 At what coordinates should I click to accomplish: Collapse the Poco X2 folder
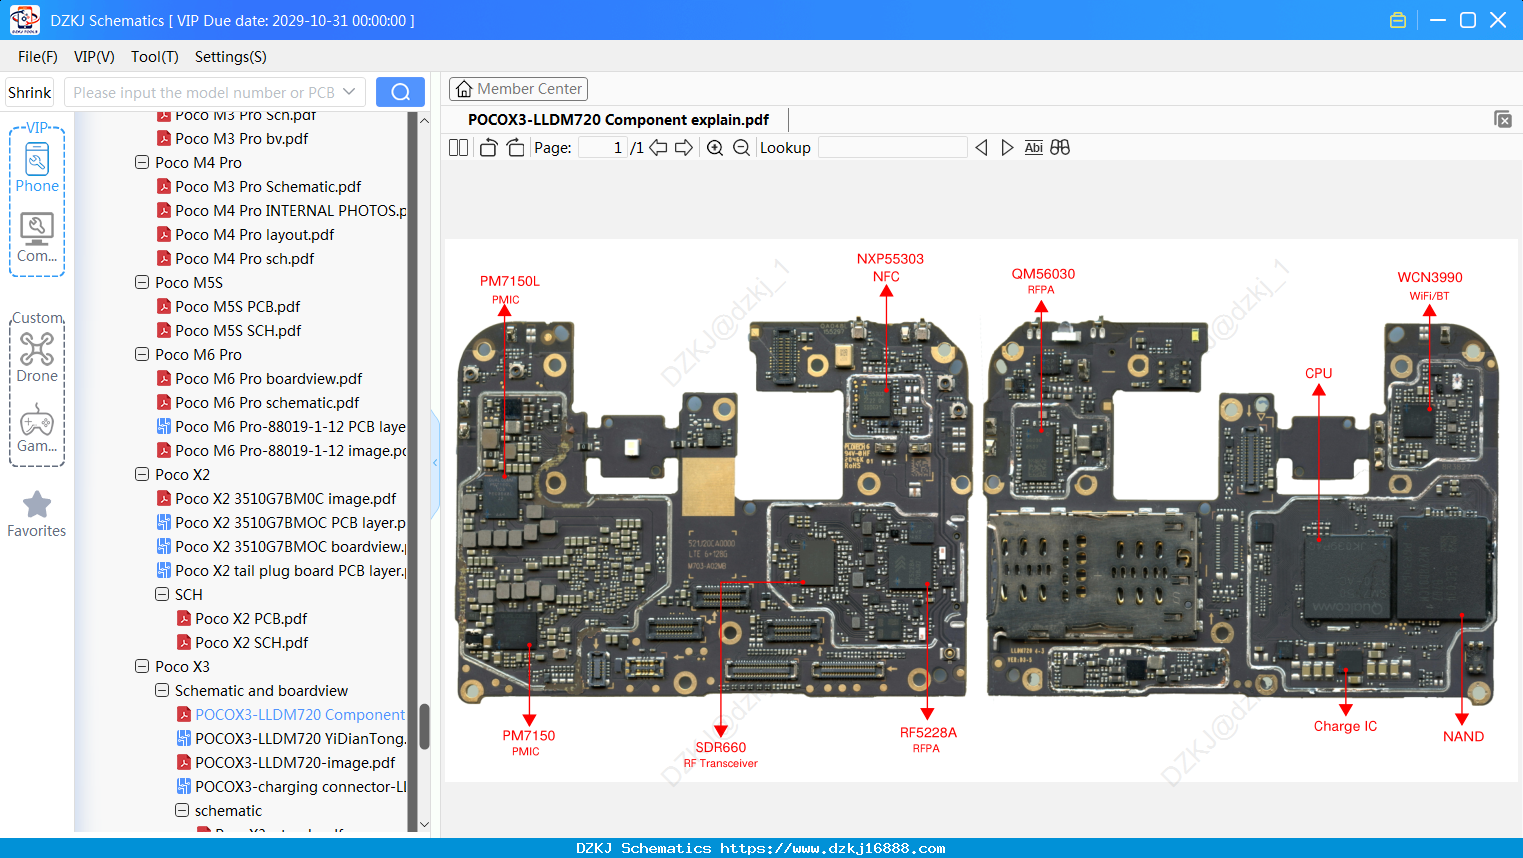(x=142, y=474)
